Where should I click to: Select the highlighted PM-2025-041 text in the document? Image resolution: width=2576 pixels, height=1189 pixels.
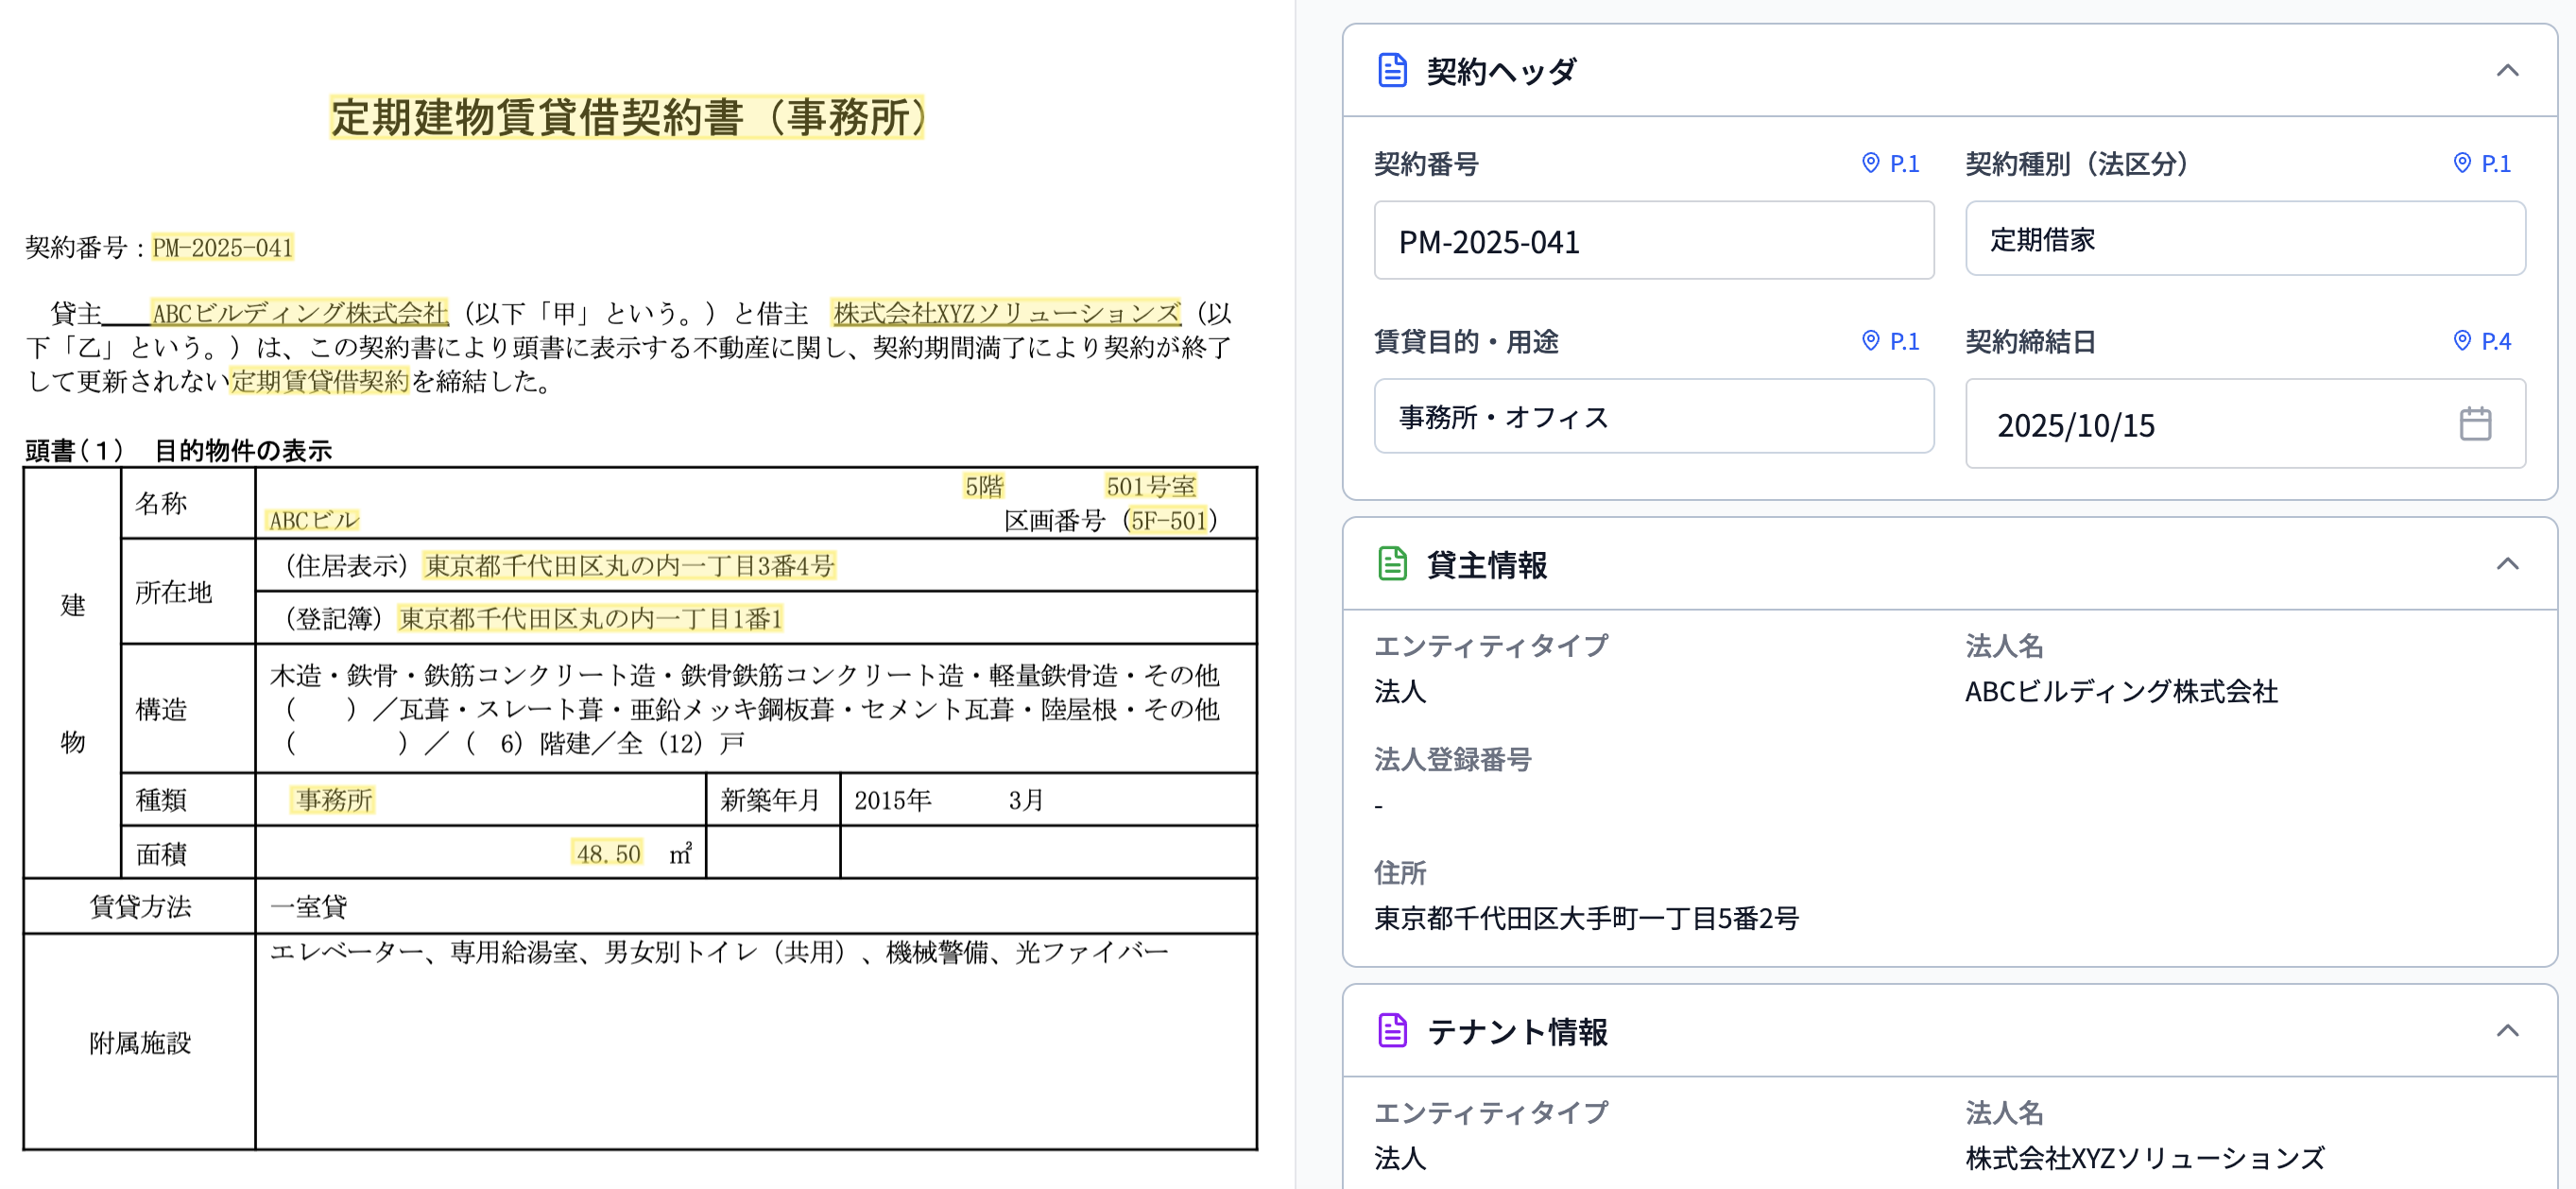pos(222,246)
